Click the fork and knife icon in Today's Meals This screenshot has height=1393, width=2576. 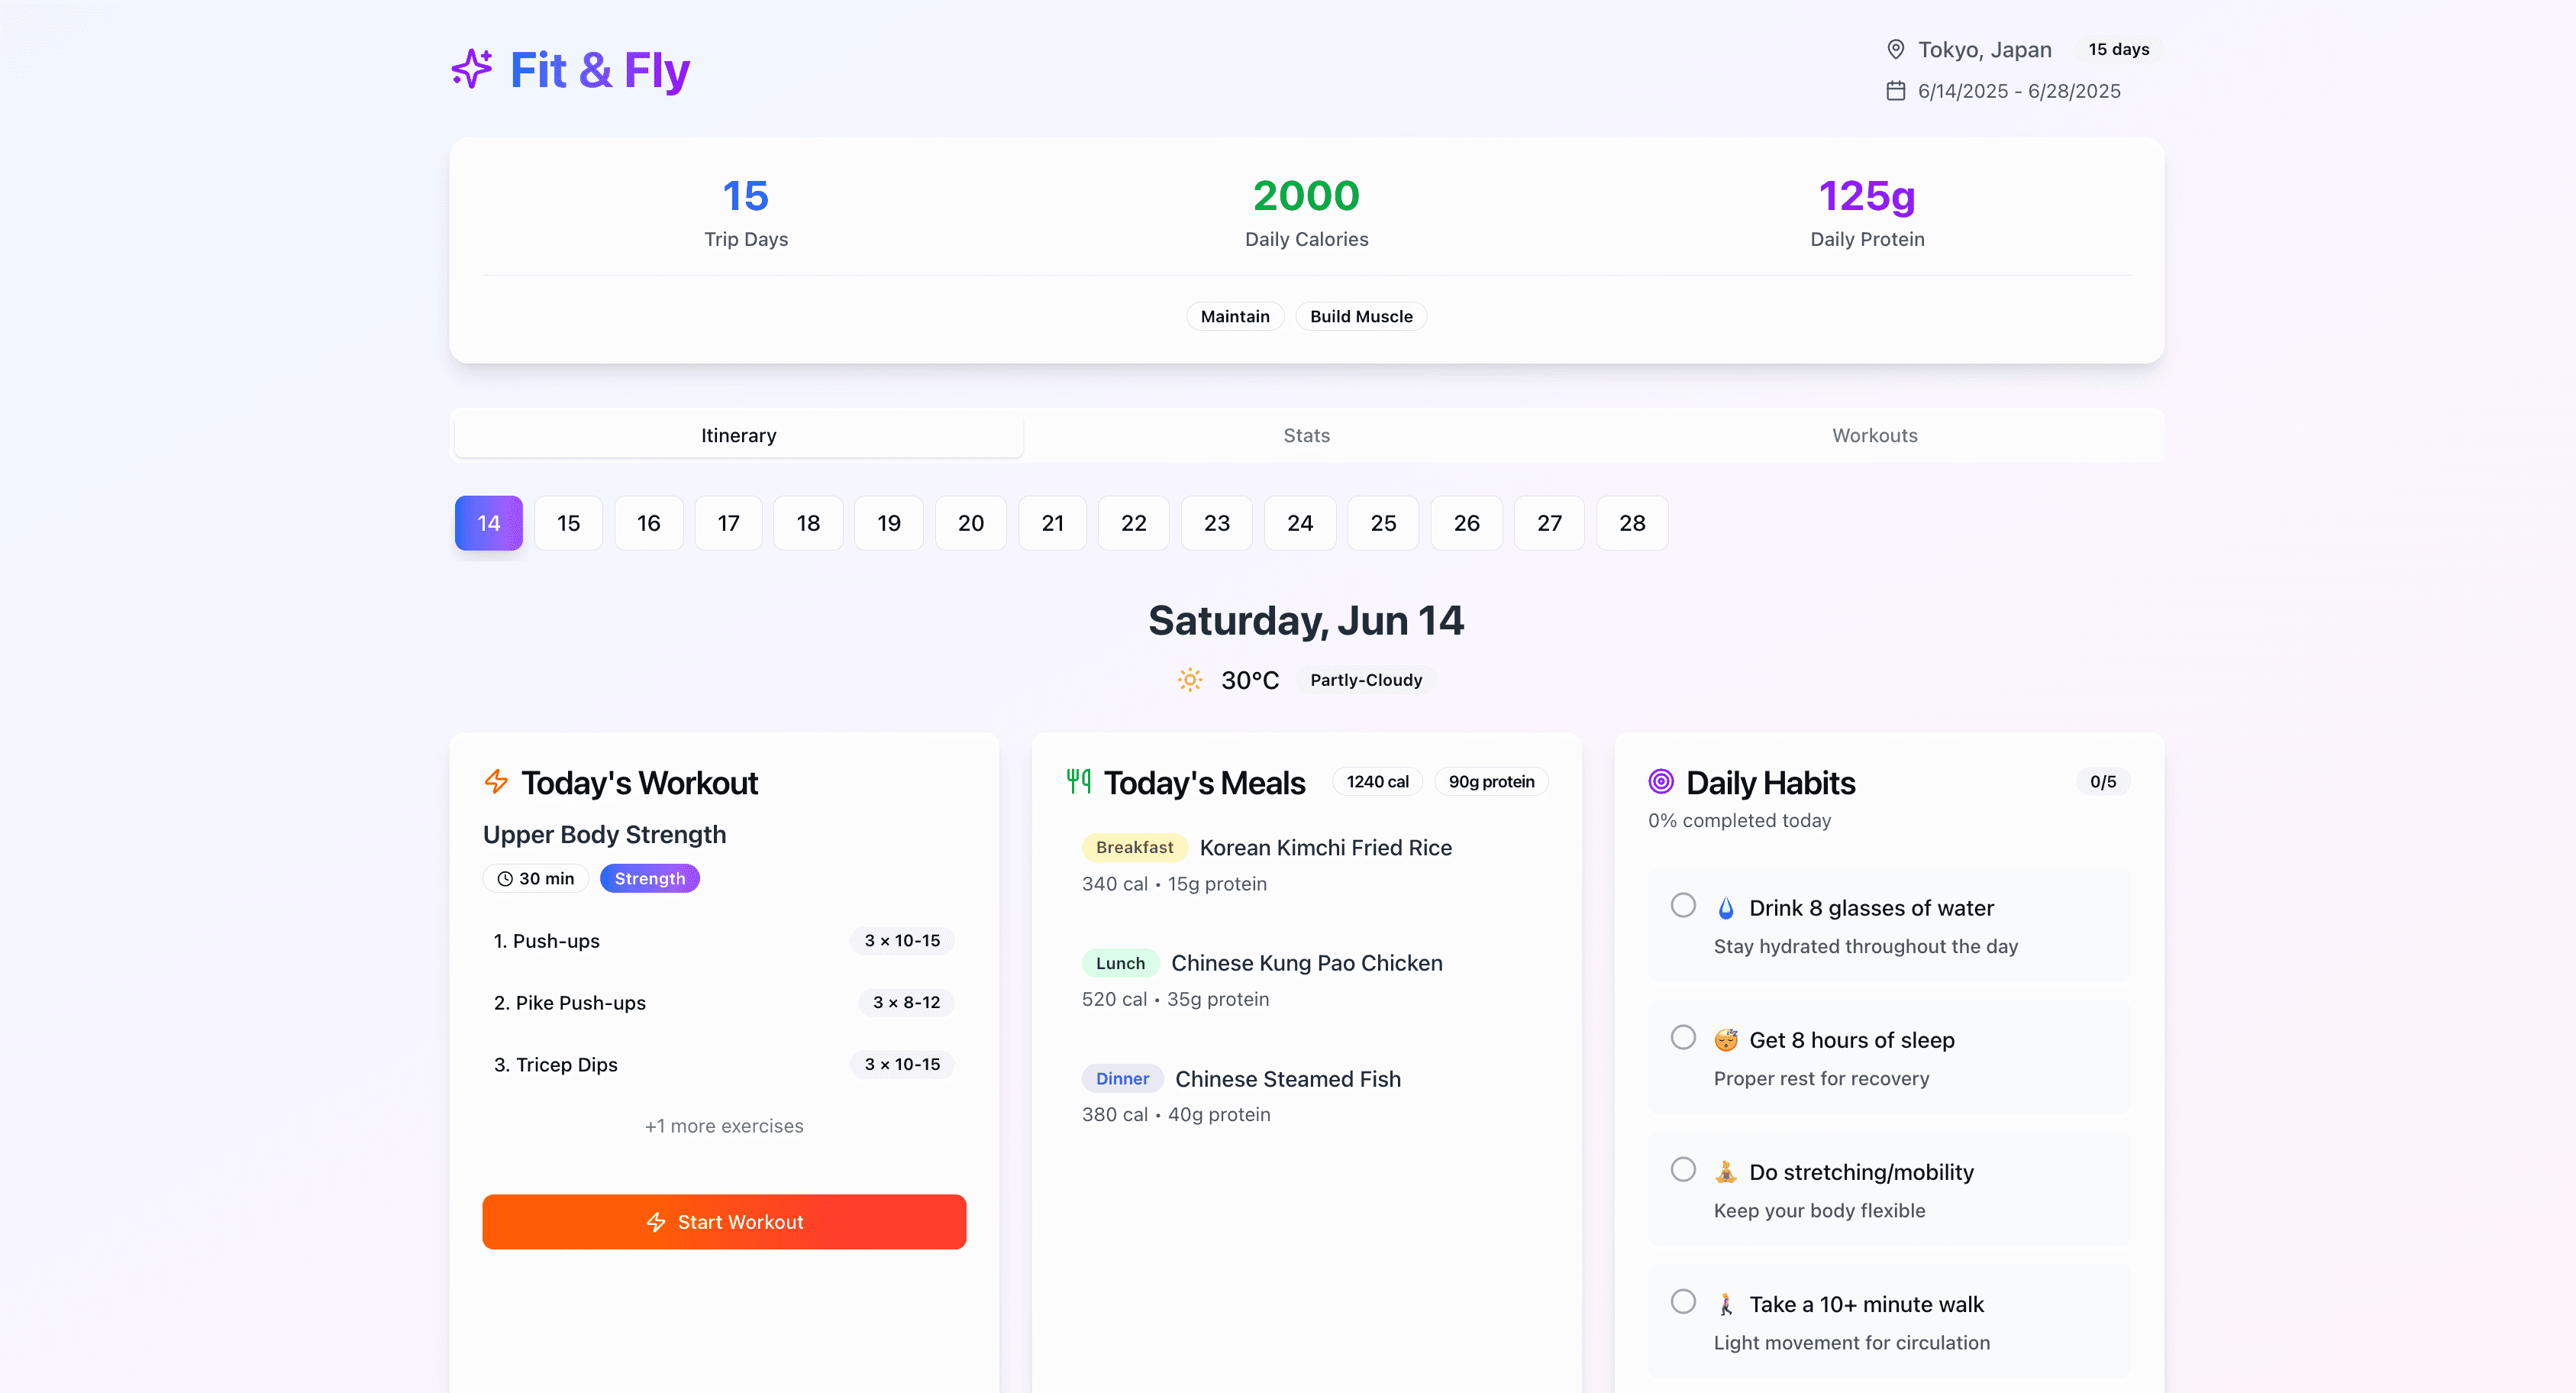[x=1078, y=781]
